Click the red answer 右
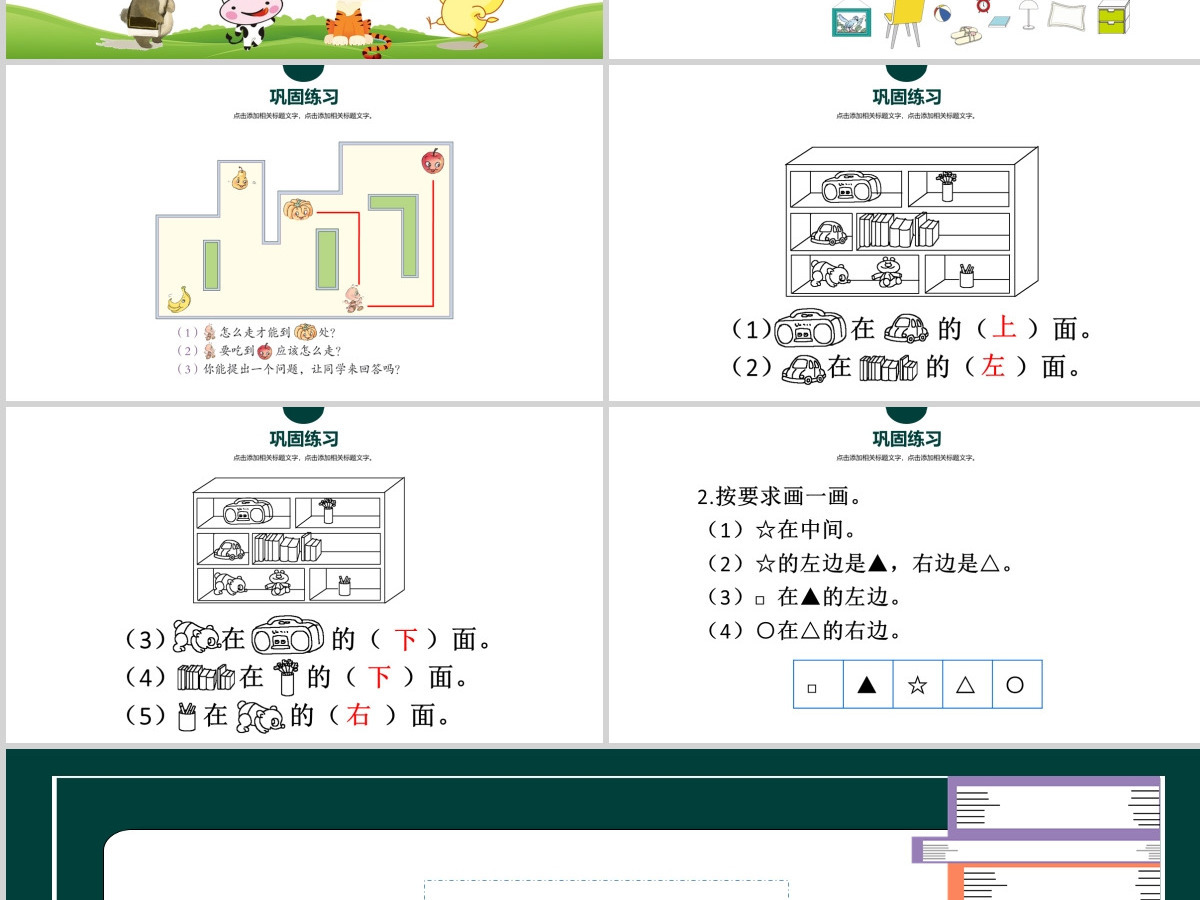The height and width of the screenshot is (900, 1200). [358, 715]
